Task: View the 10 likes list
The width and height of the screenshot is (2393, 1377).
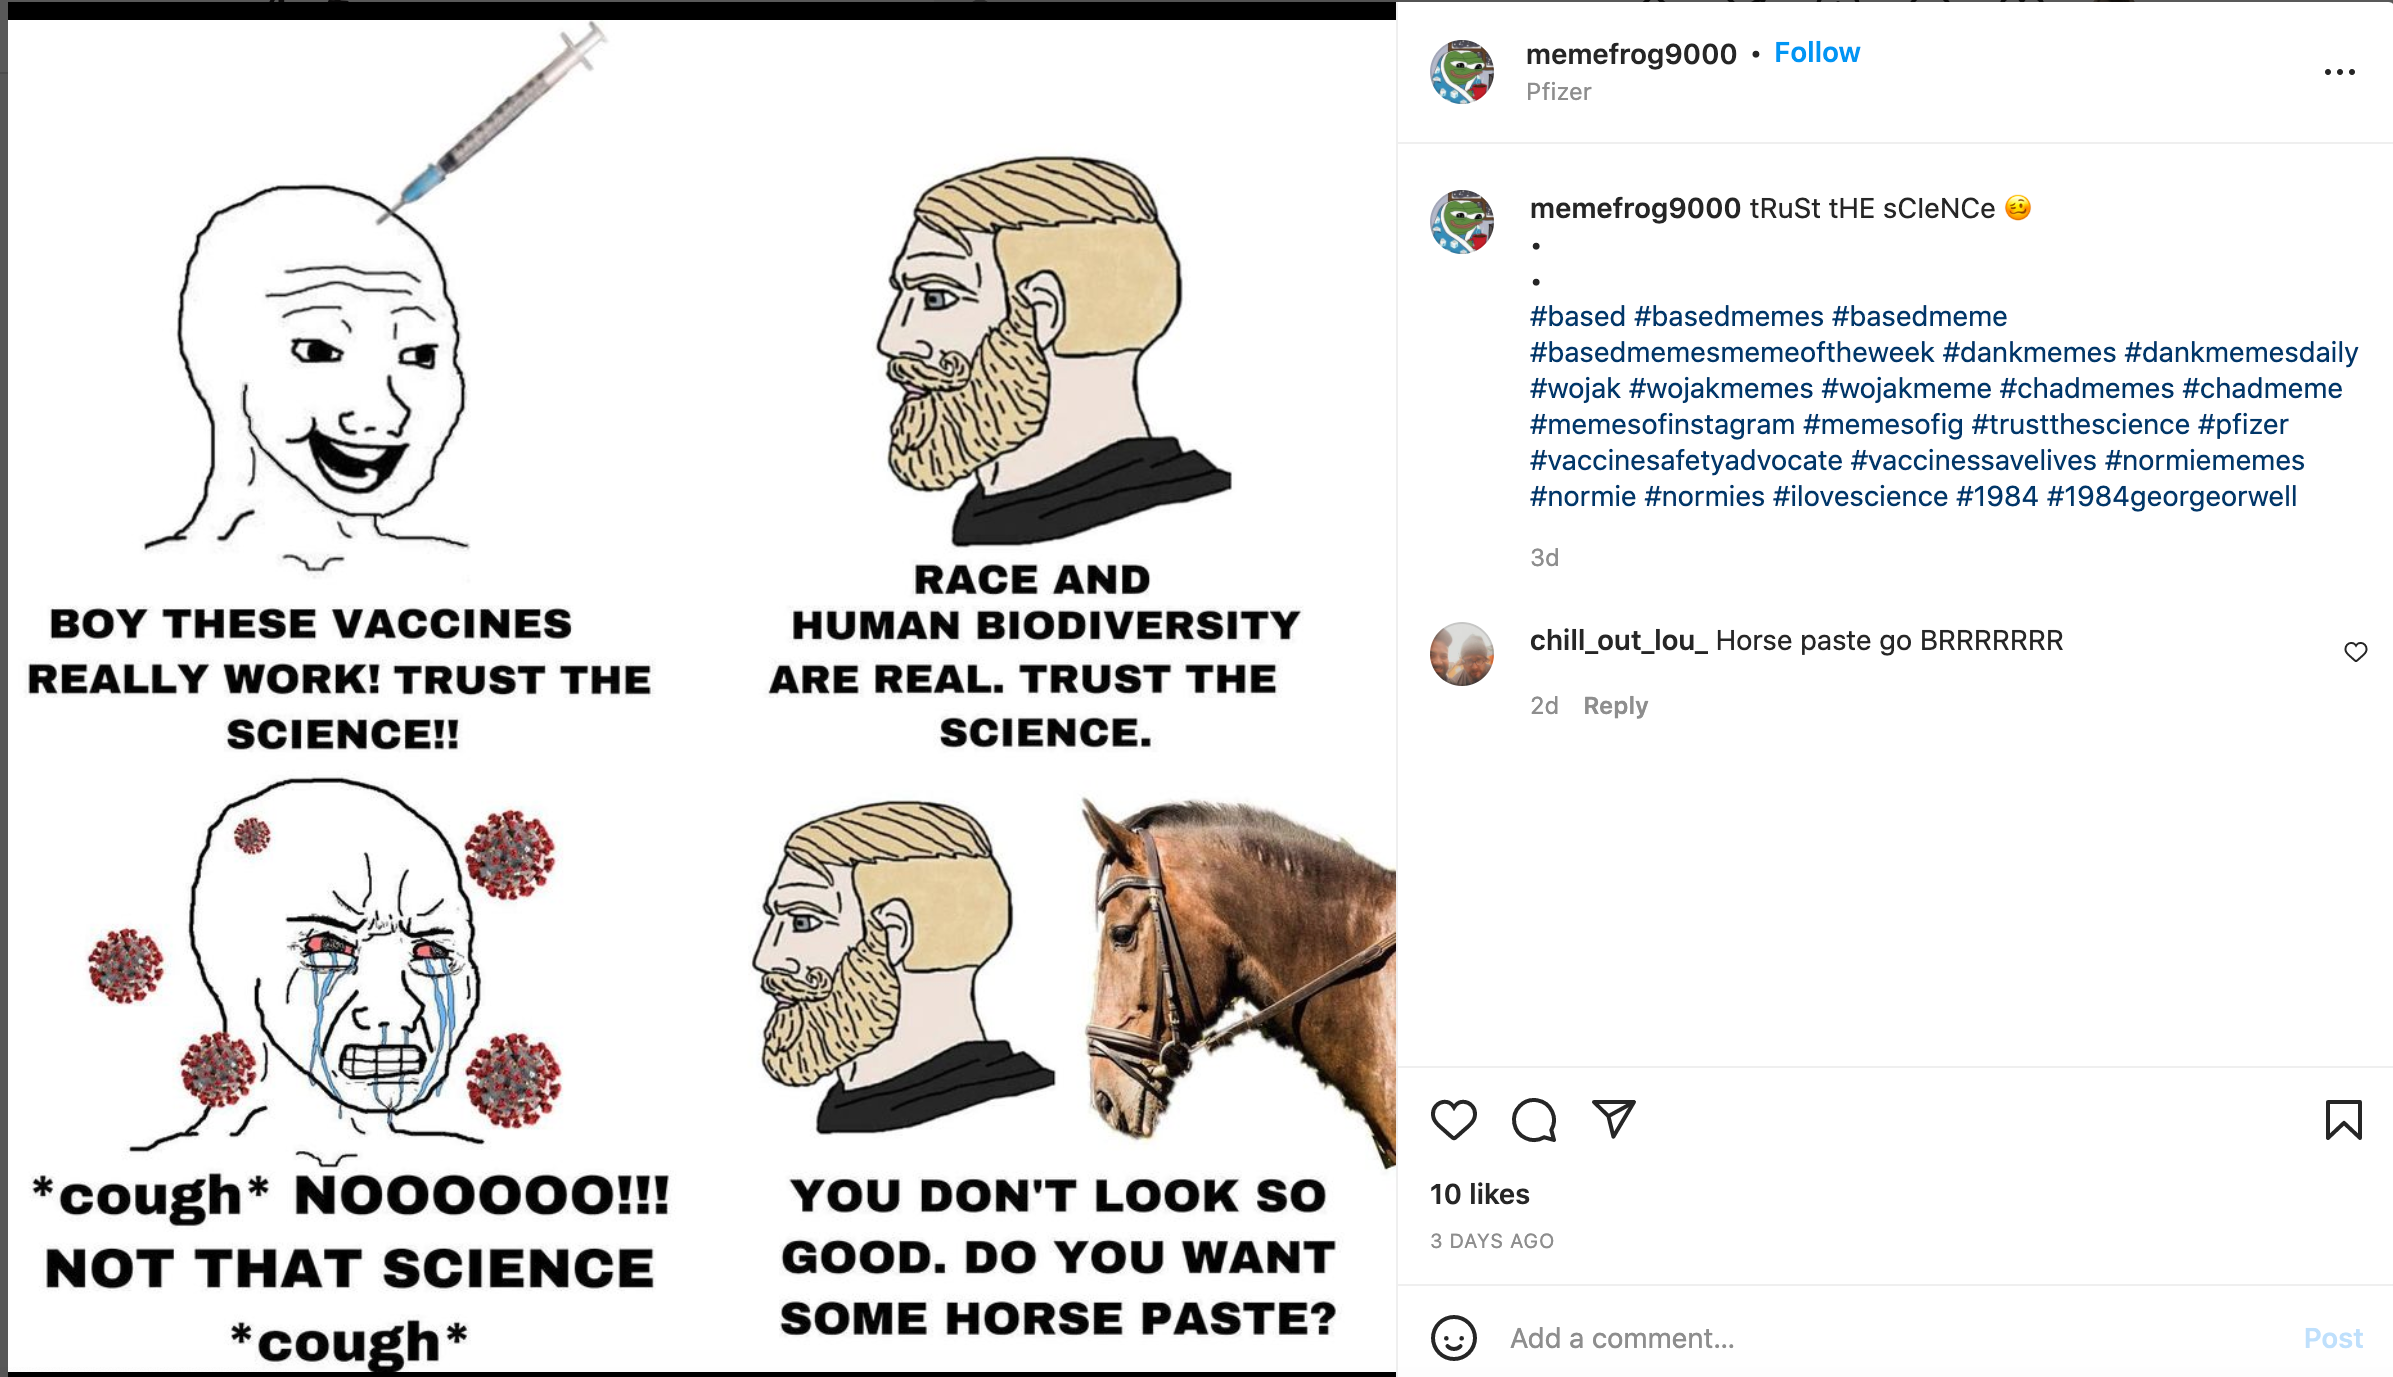Action: tap(1479, 1194)
